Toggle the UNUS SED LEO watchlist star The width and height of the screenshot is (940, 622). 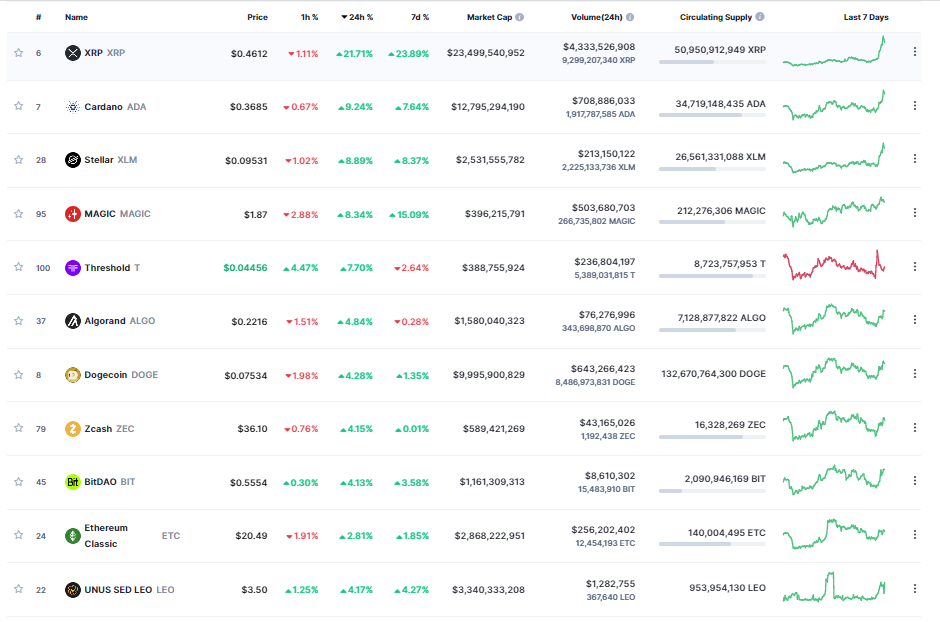19,589
